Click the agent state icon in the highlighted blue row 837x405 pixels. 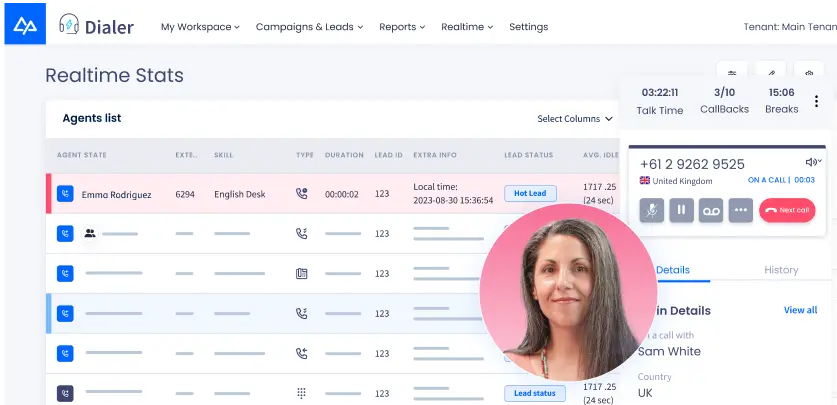click(65, 313)
